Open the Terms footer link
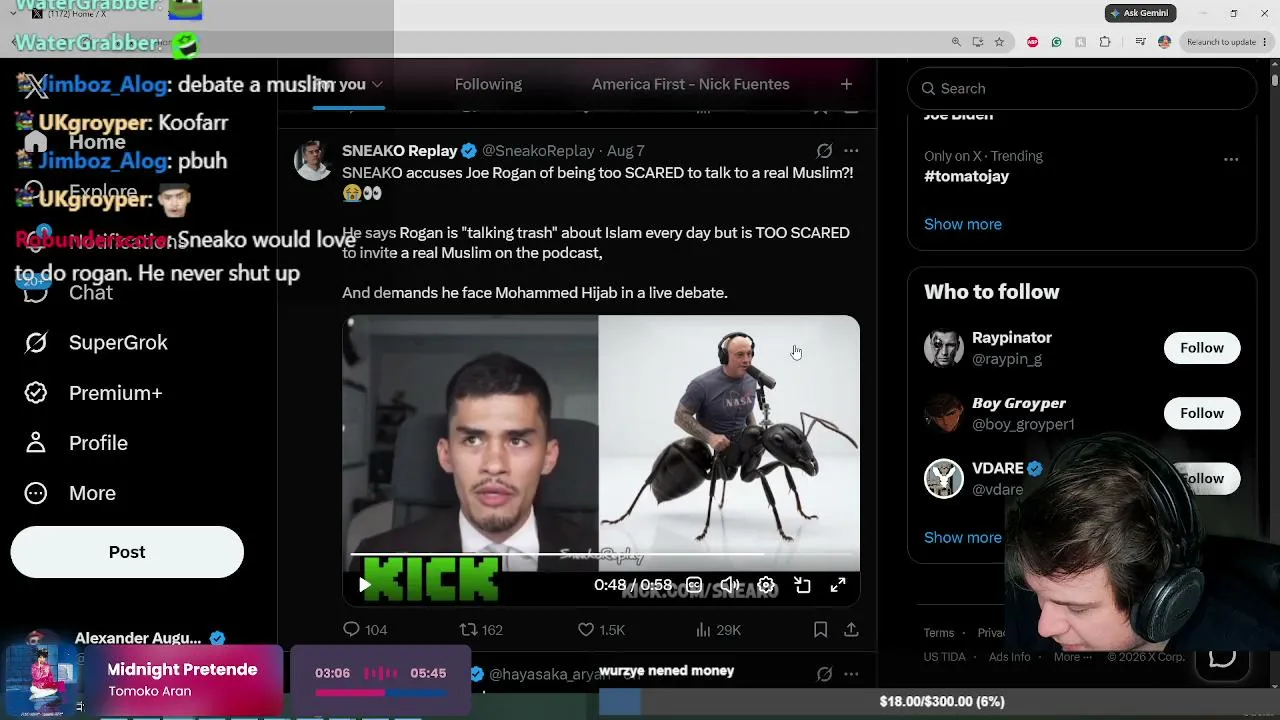This screenshot has width=1280, height=720. click(939, 633)
